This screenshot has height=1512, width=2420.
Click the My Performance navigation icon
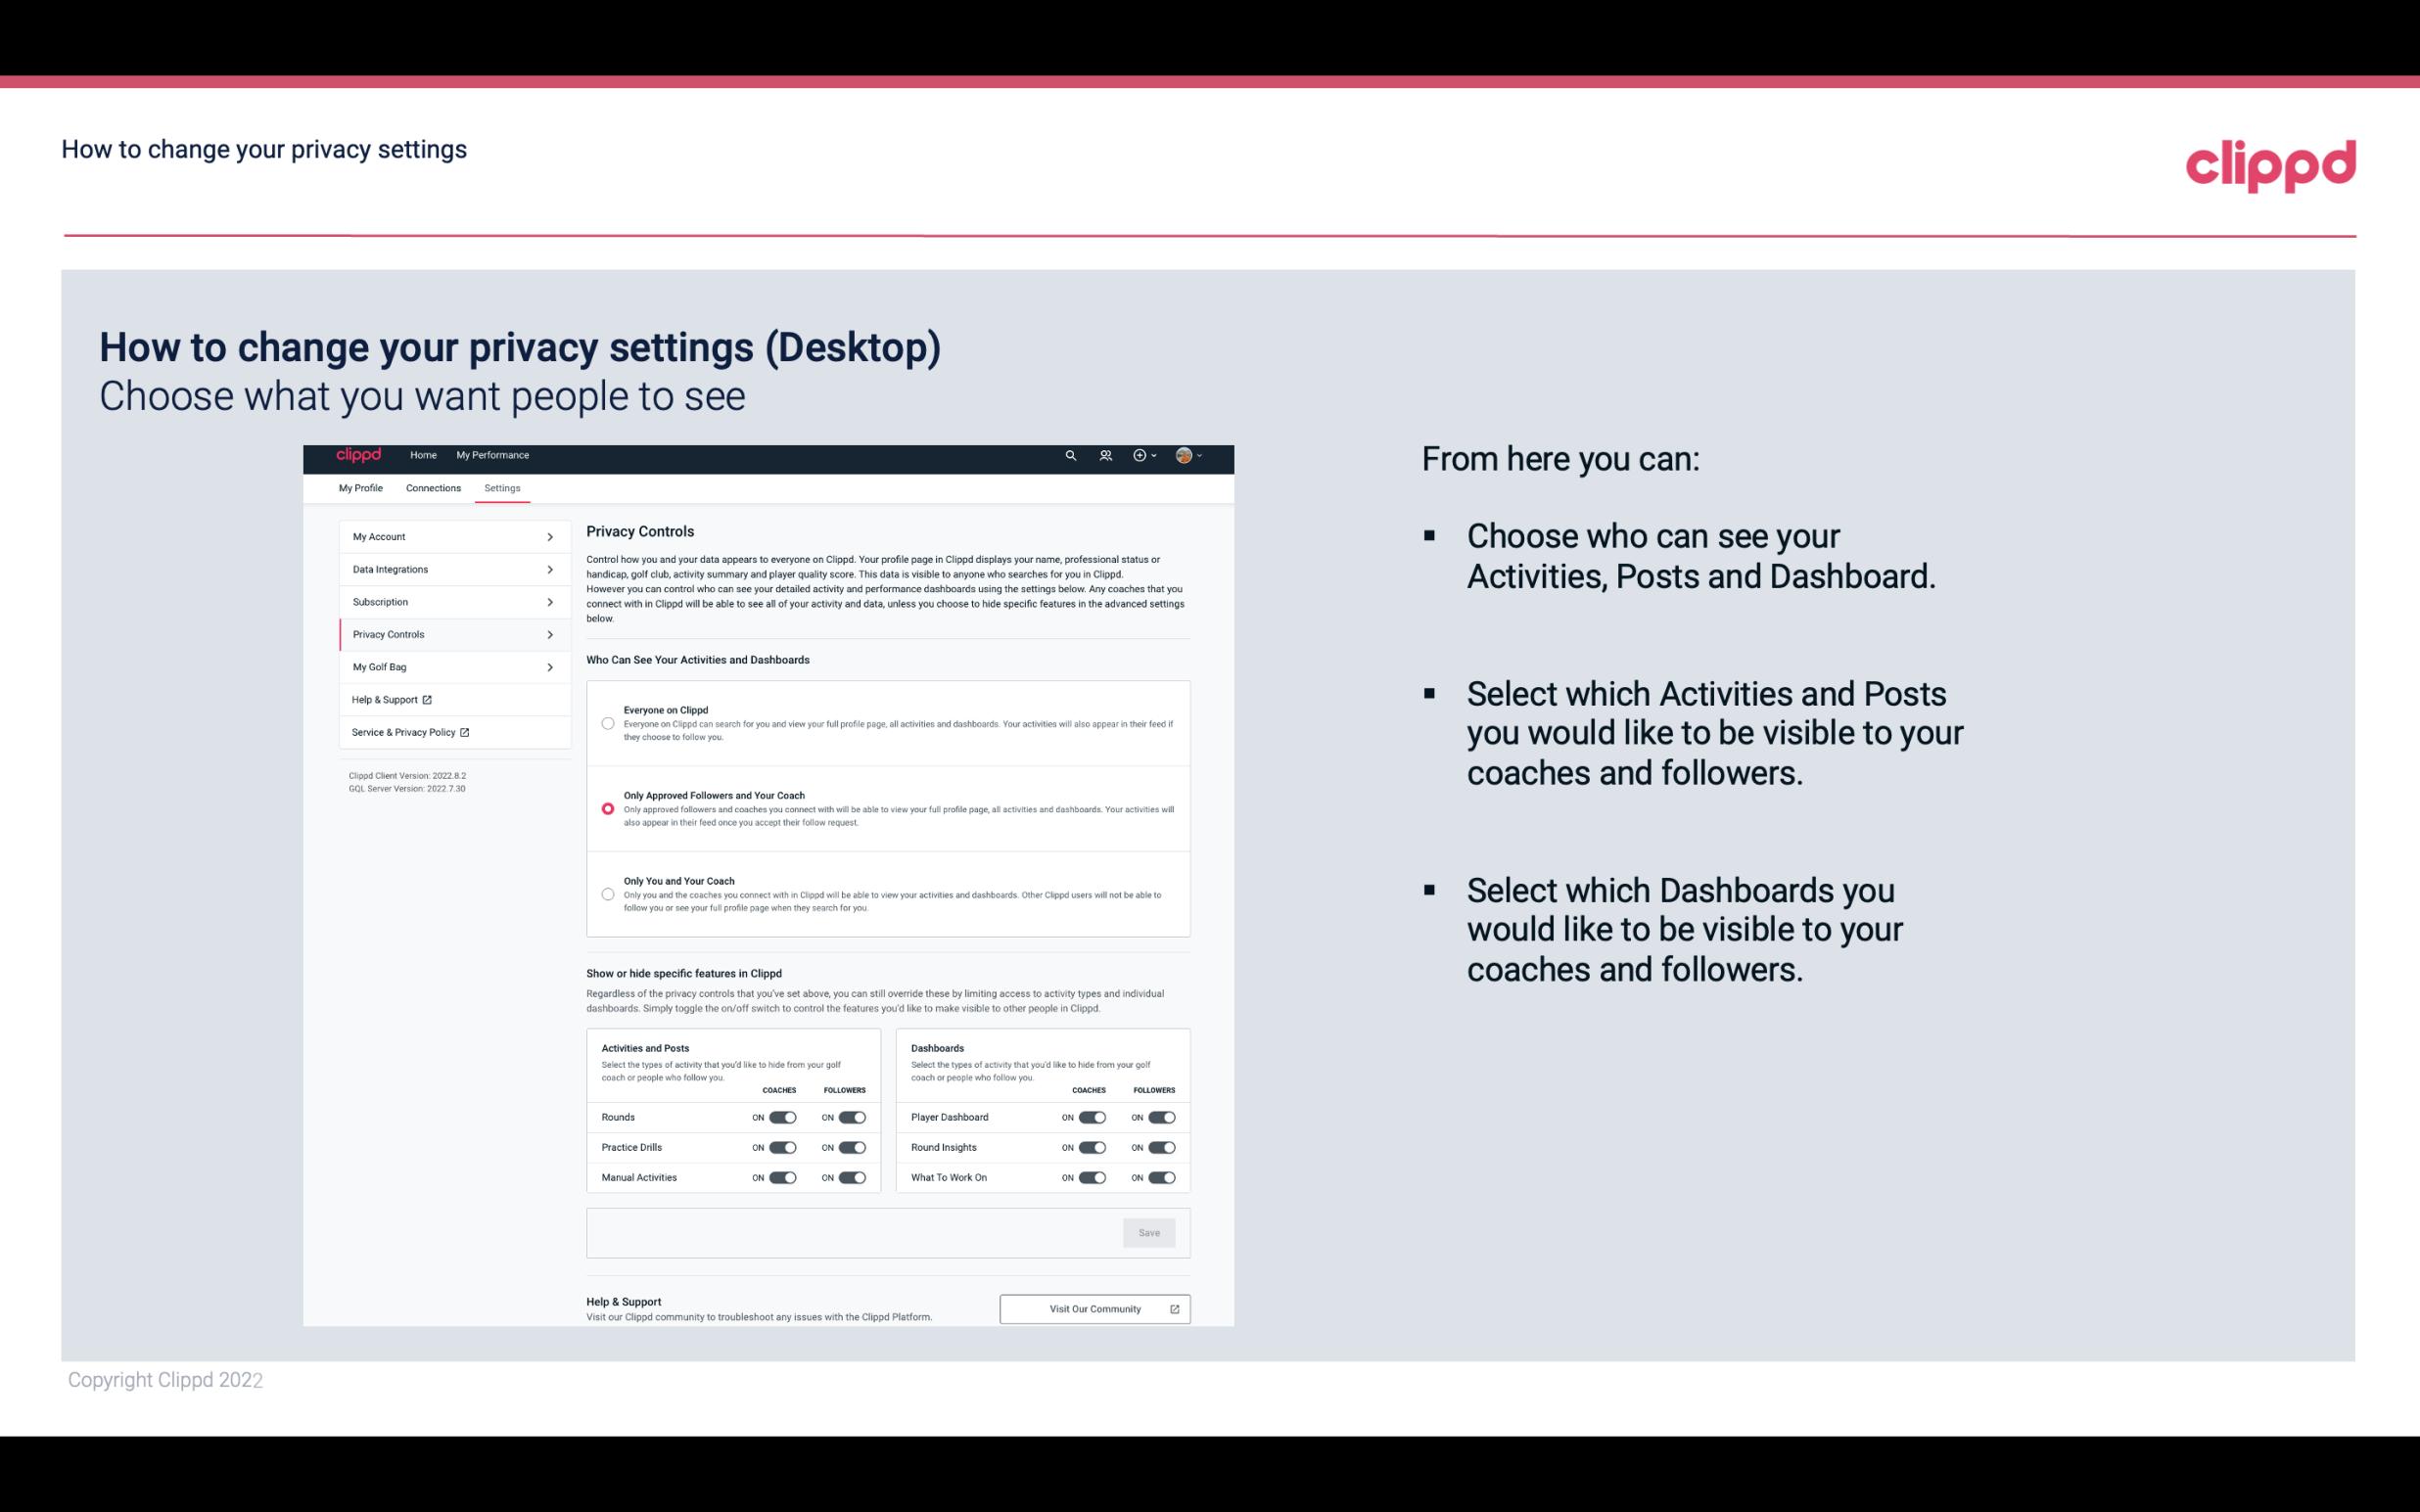[493, 455]
